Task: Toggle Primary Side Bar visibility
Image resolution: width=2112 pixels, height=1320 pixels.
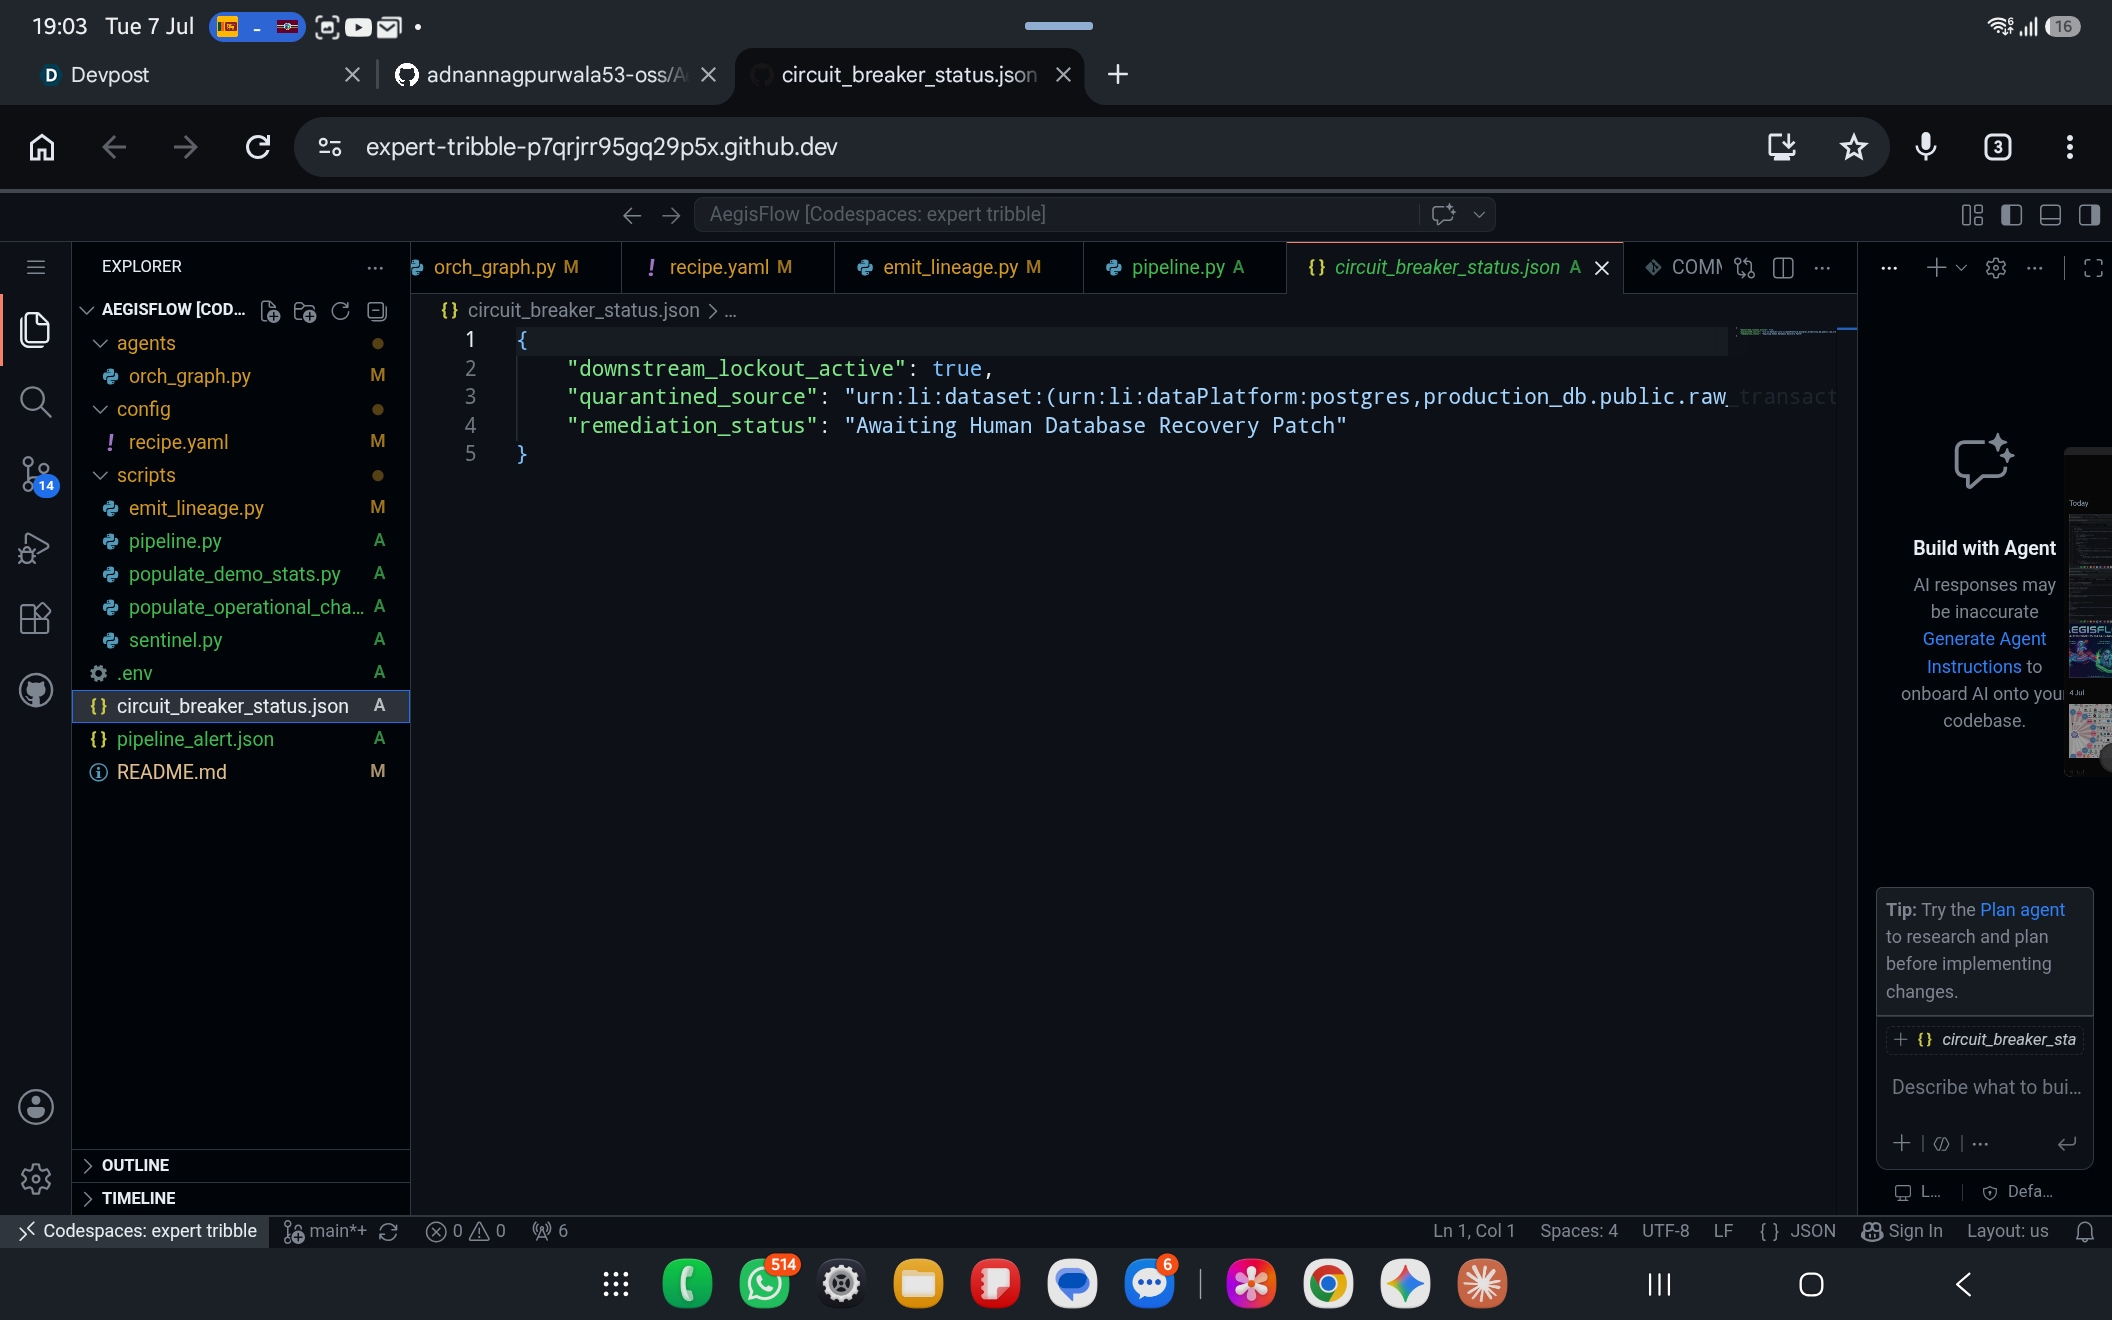Action: pyautogui.click(x=2011, y=215)
